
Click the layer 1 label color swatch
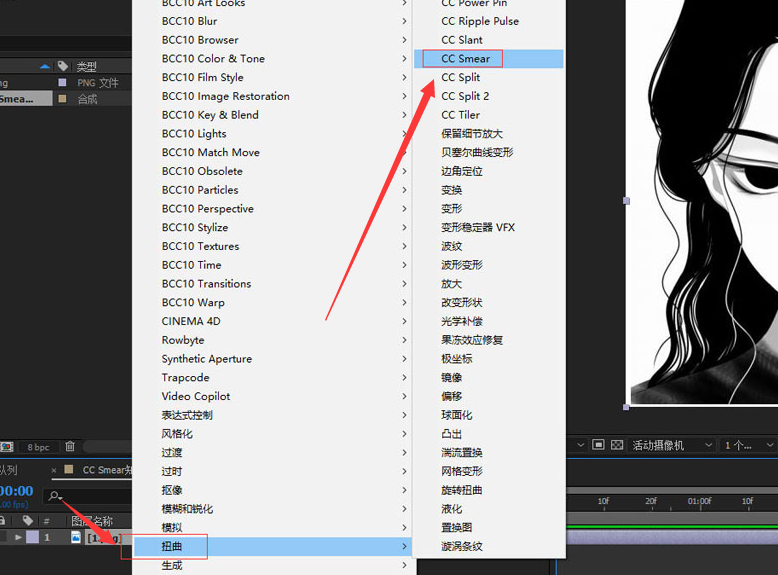[x=32, y=537]
